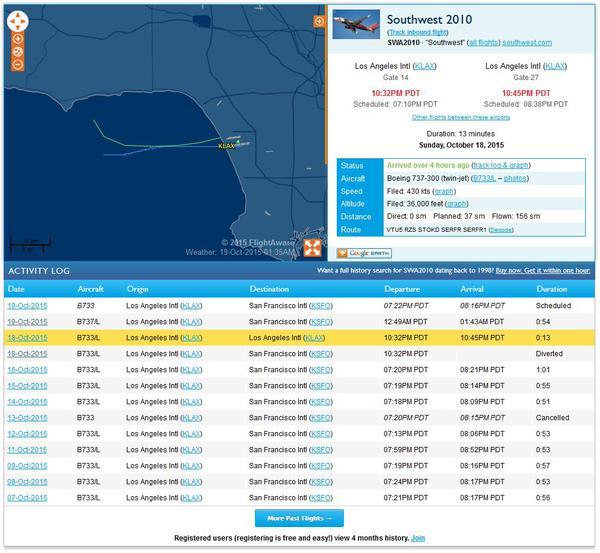Click Buy now full history link
Image resolution: width=600 pixels, height=553 pixels.
(543, 271)
